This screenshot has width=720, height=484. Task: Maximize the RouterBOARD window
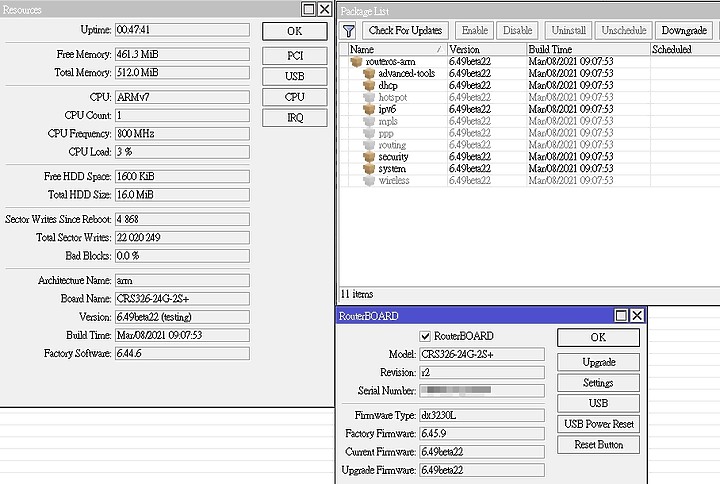tap(621, 315)
